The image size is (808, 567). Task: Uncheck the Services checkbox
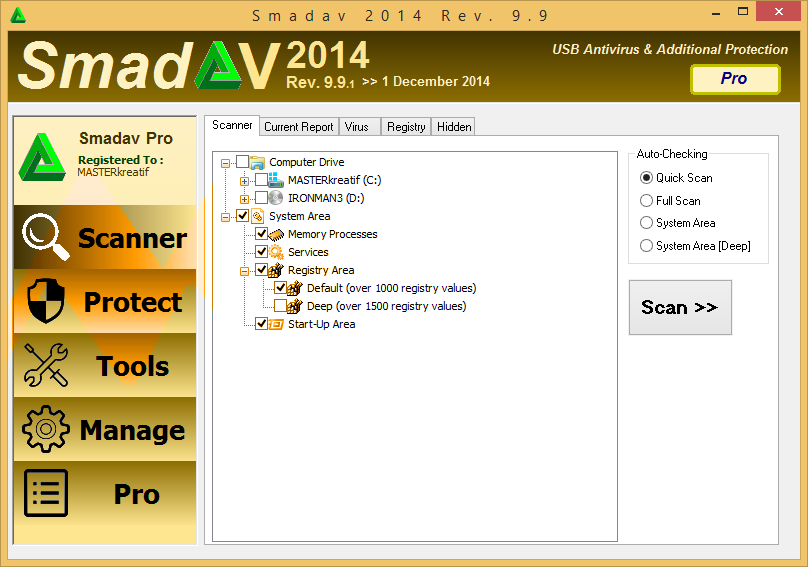[261, 252]
